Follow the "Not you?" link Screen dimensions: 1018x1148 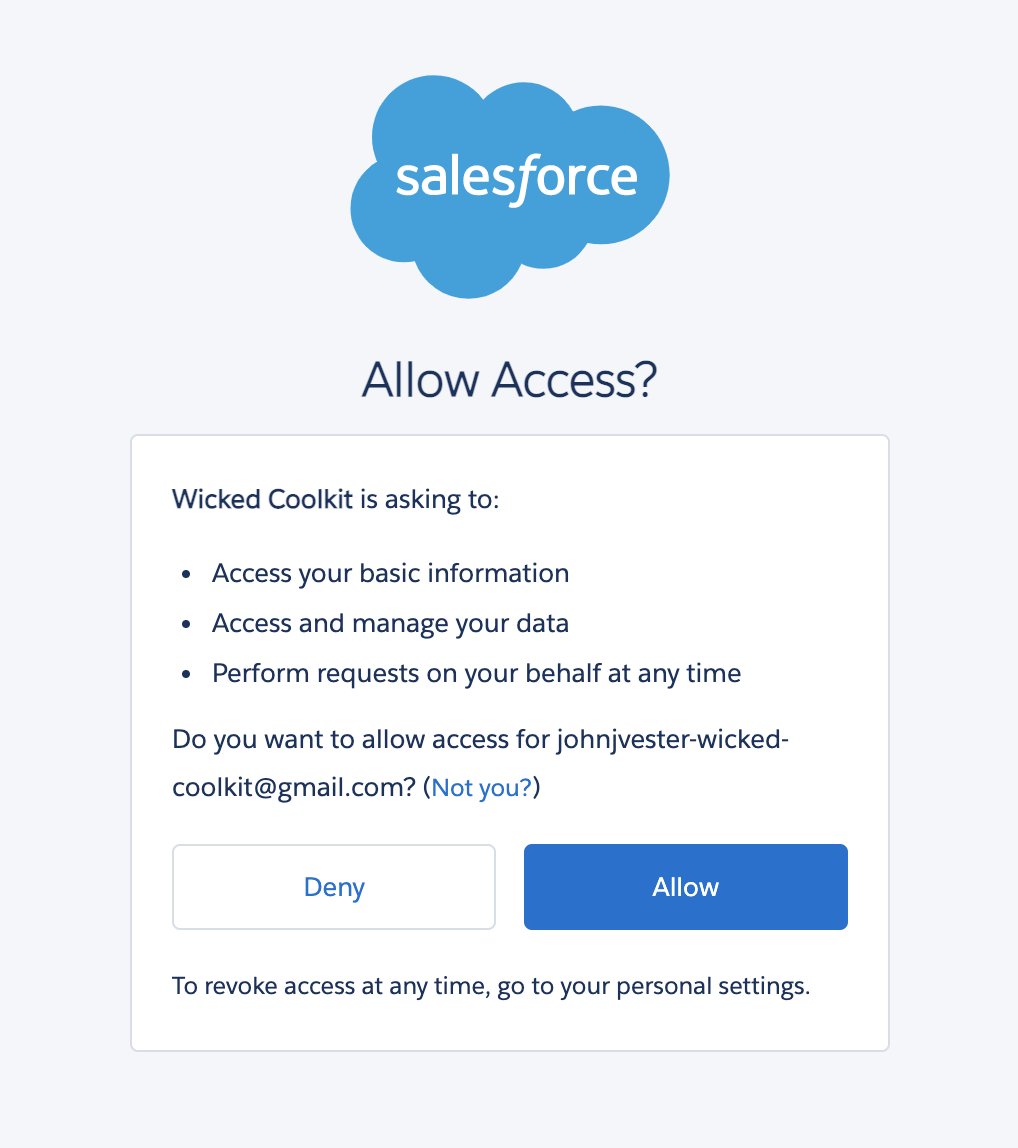(x=482, y=788)
